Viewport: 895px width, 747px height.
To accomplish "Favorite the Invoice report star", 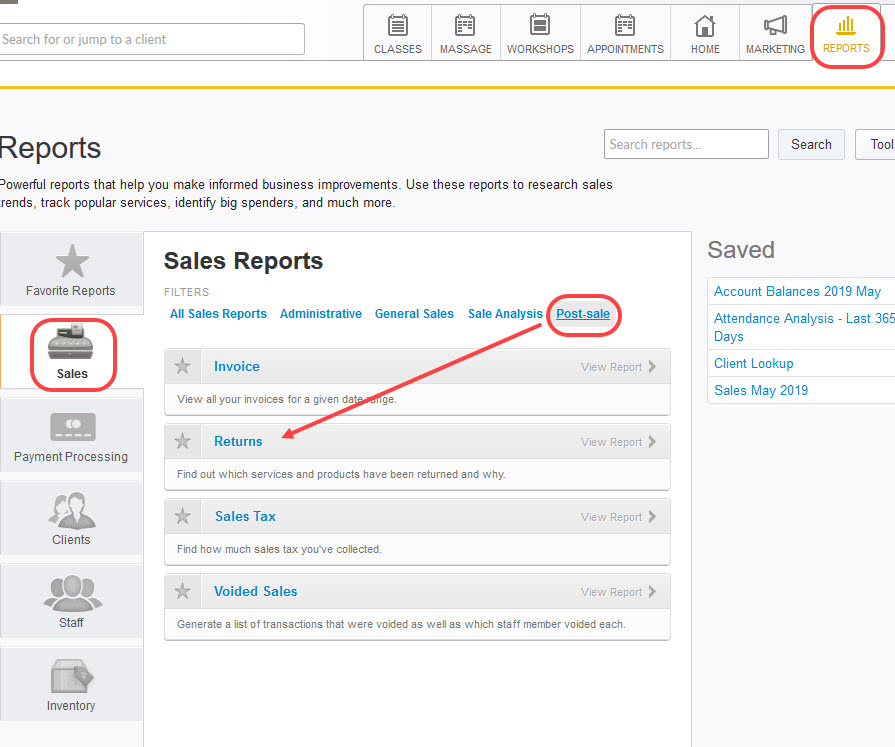I will [183, 366].
